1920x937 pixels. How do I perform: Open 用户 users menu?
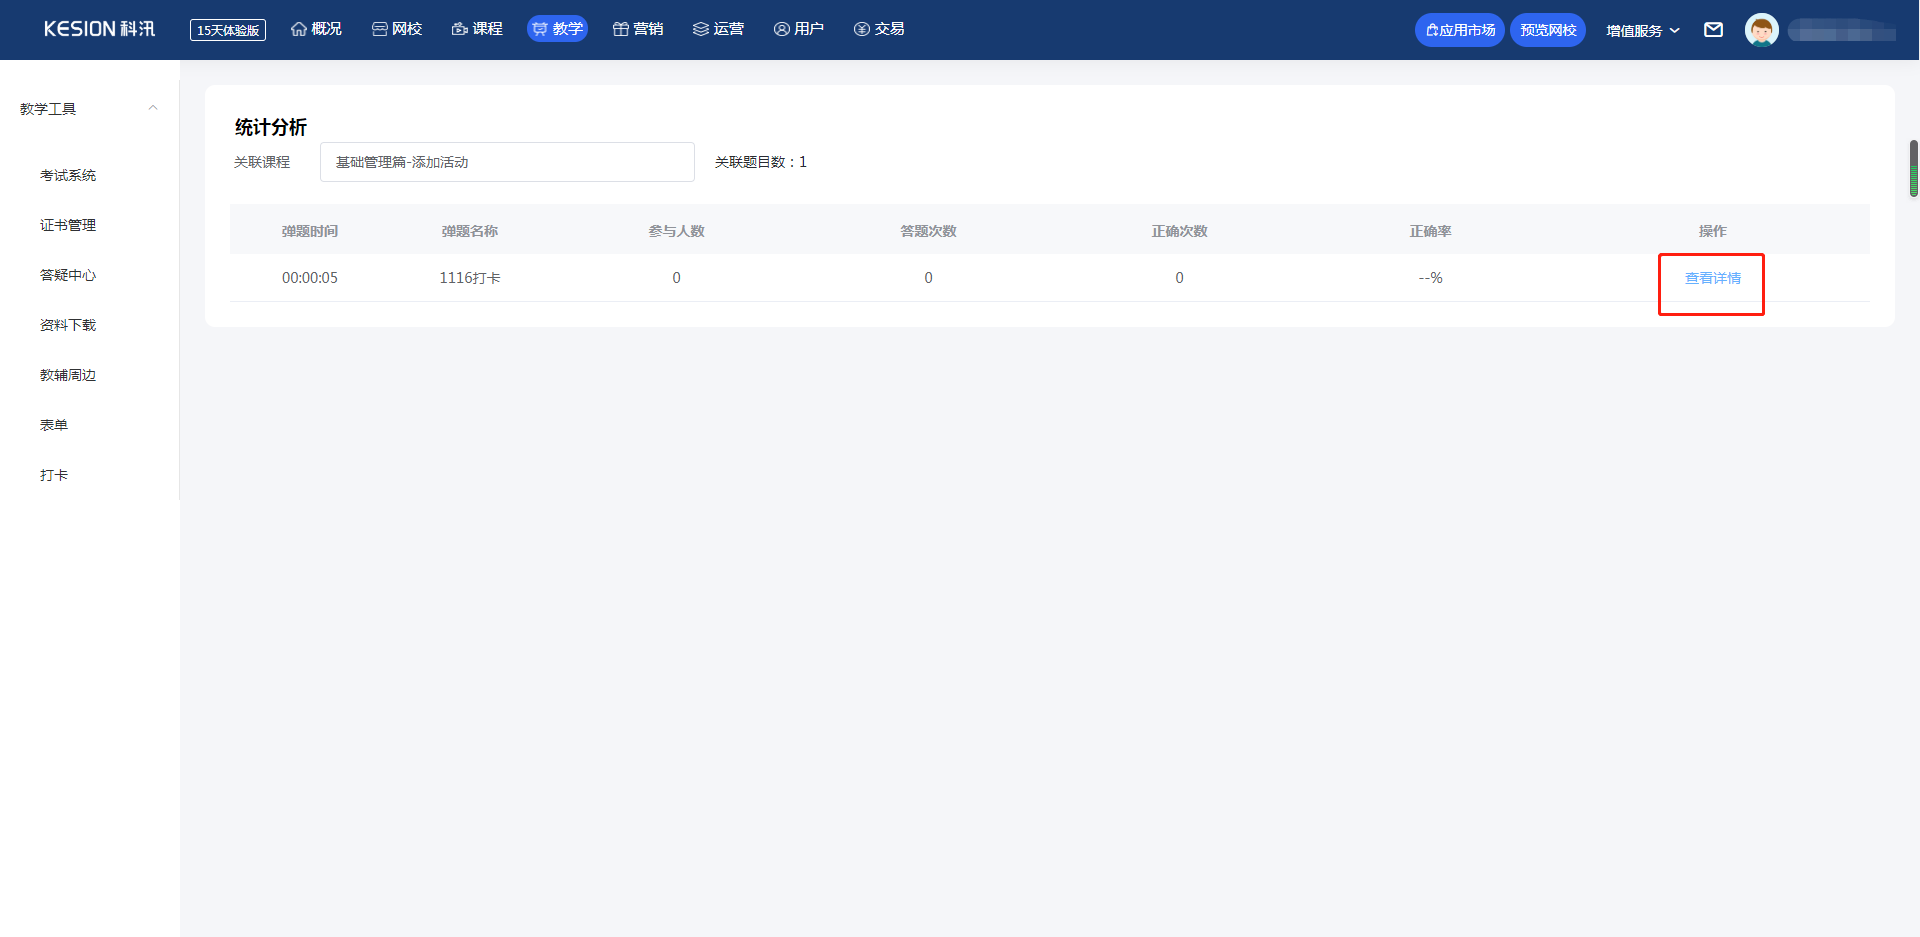click(798, 29)
